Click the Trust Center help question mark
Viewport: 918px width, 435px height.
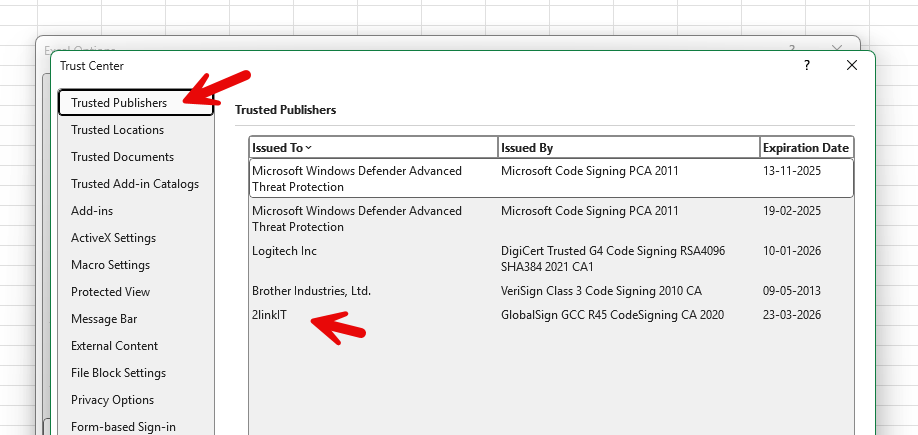point(807,65)
